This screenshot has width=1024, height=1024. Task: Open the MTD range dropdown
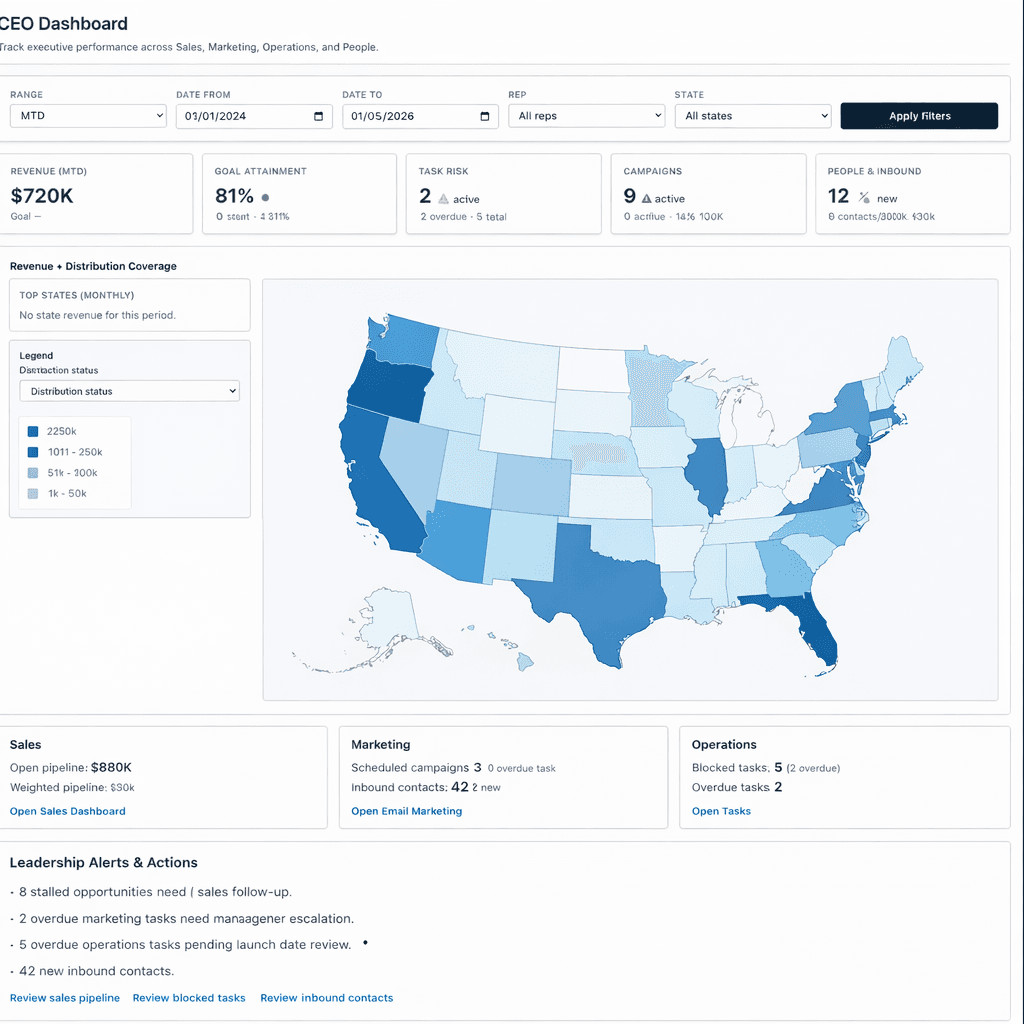pos(87,115)
